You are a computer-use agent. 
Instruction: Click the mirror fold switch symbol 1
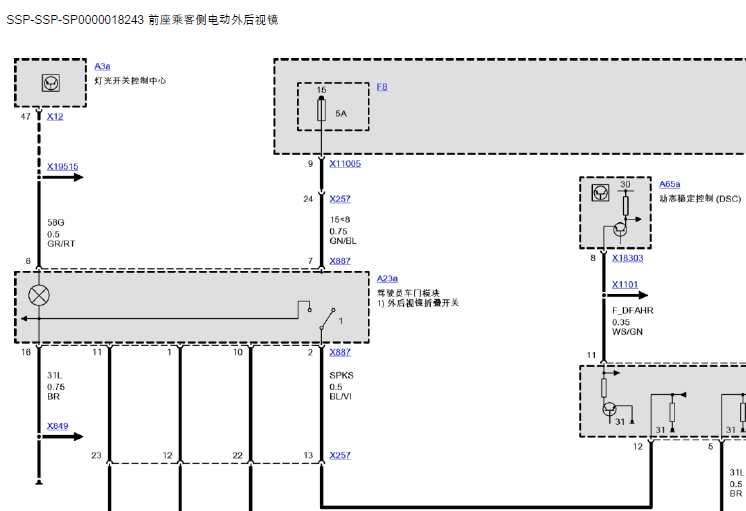[328, 319]
